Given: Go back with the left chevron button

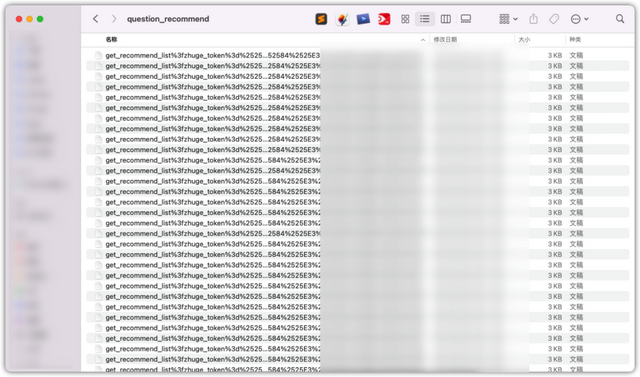Looking at the screenshot, I should [96, 19].
